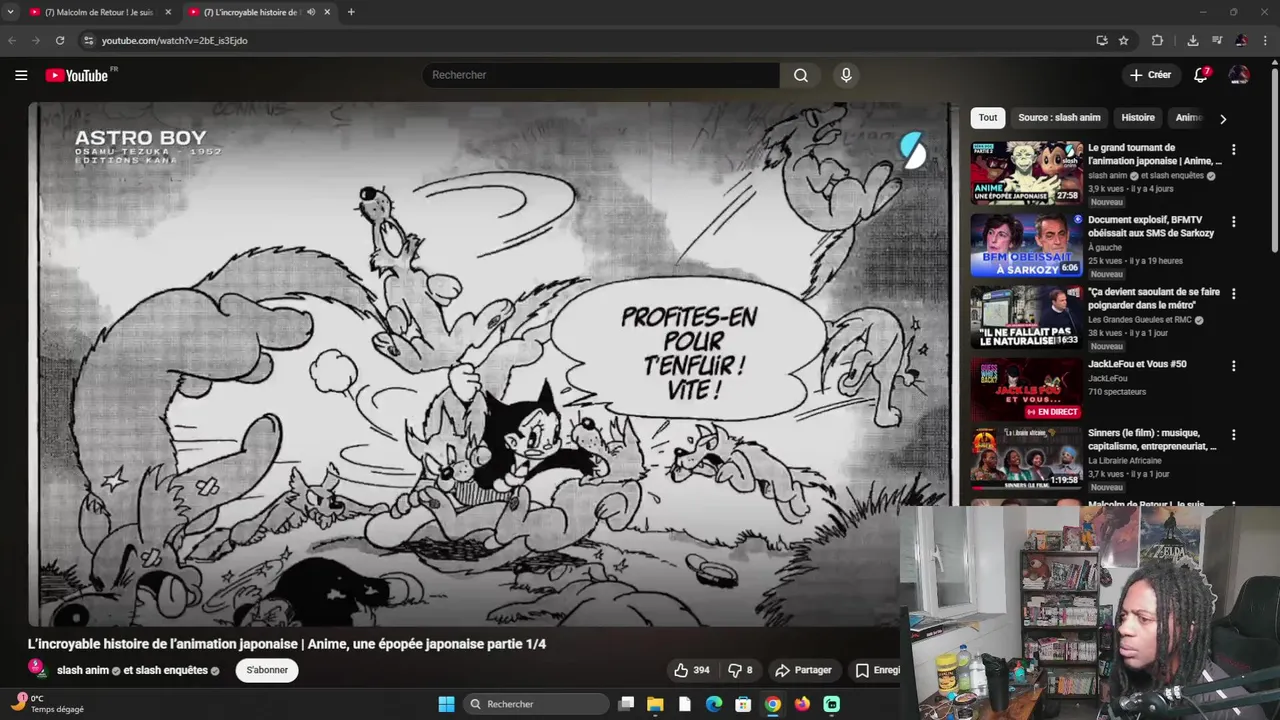Open the Sinners film video thumbnail
Image resolution: width=1280 pixels, height=720 pixels.
point(1026,459)
